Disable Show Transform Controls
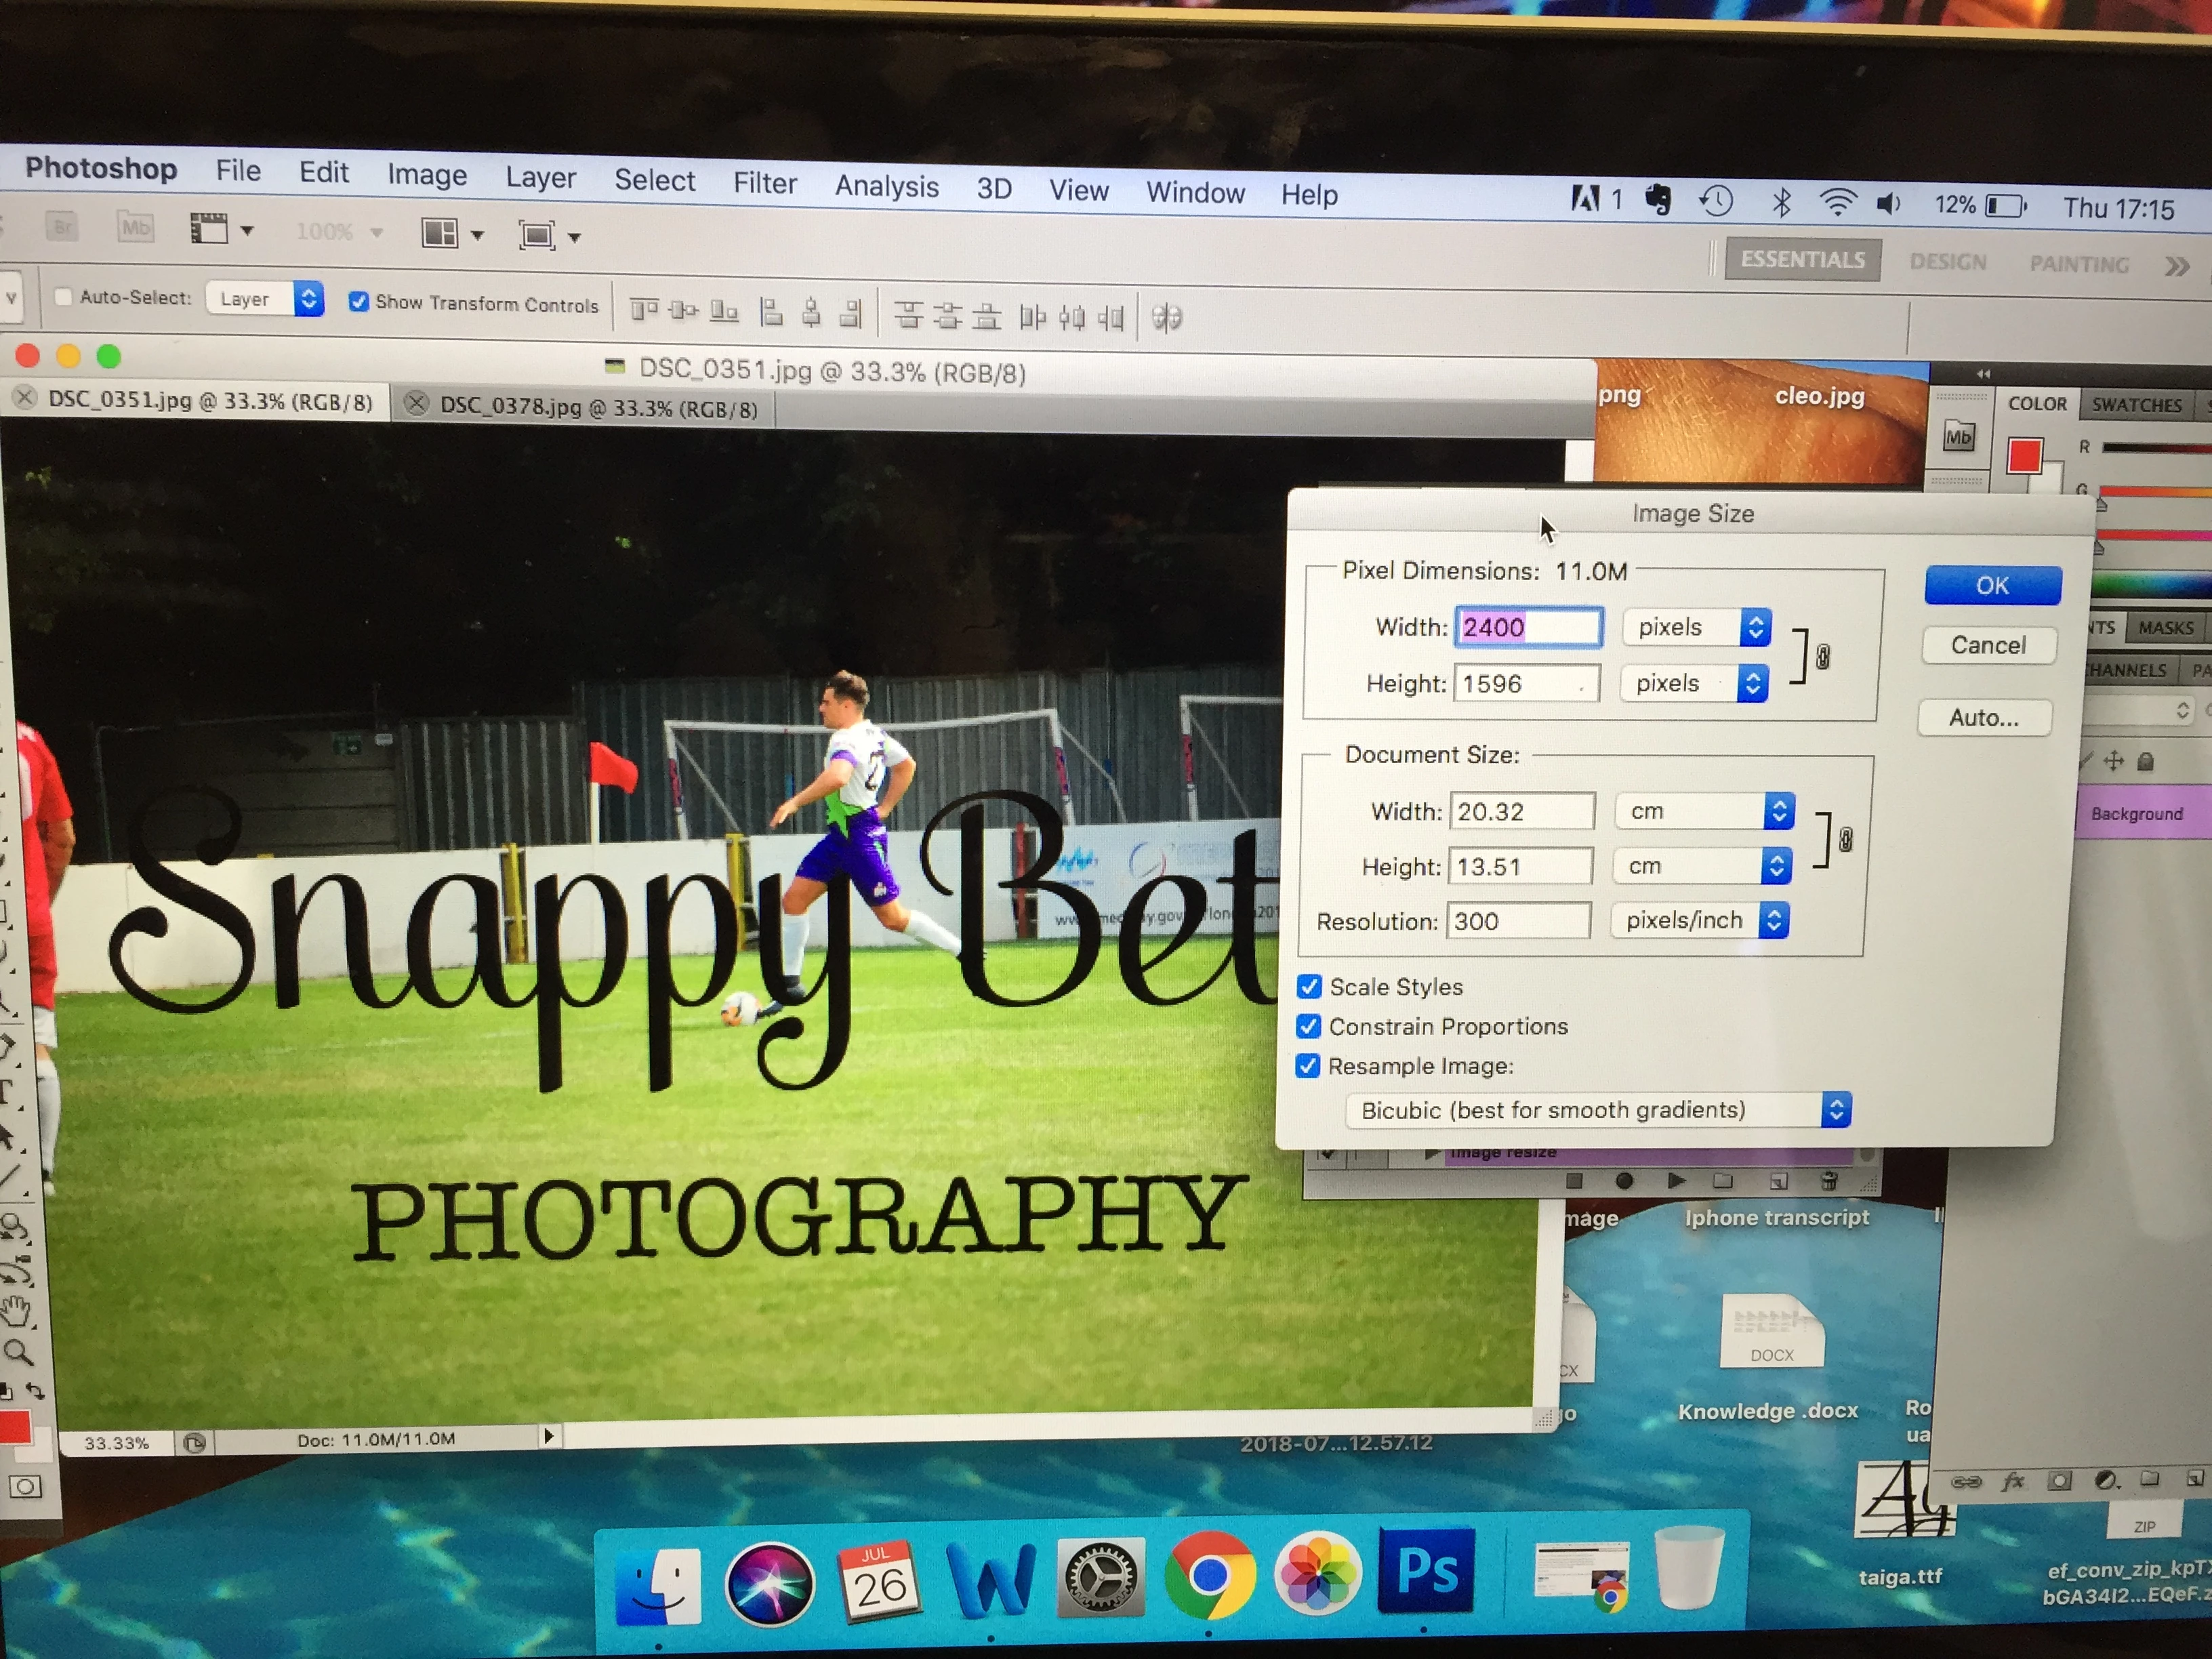2212x1659 pixels. click(359, 302)
